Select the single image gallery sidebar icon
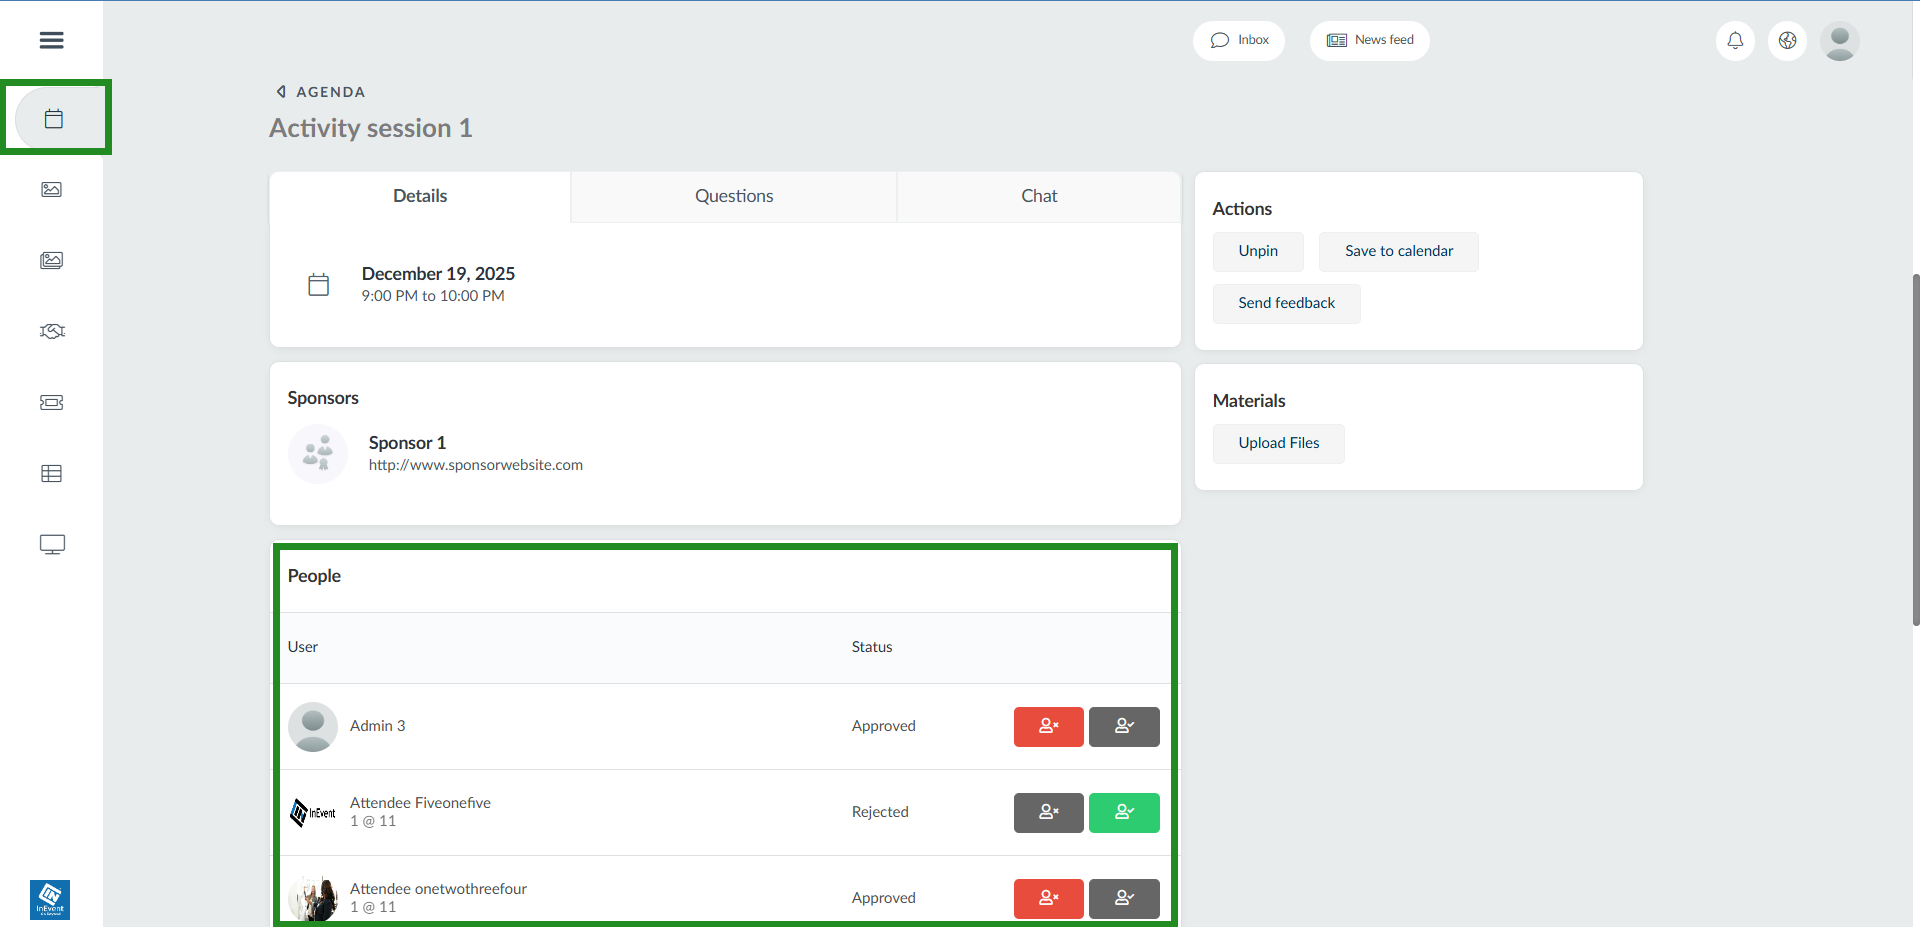 pos(51,189)
